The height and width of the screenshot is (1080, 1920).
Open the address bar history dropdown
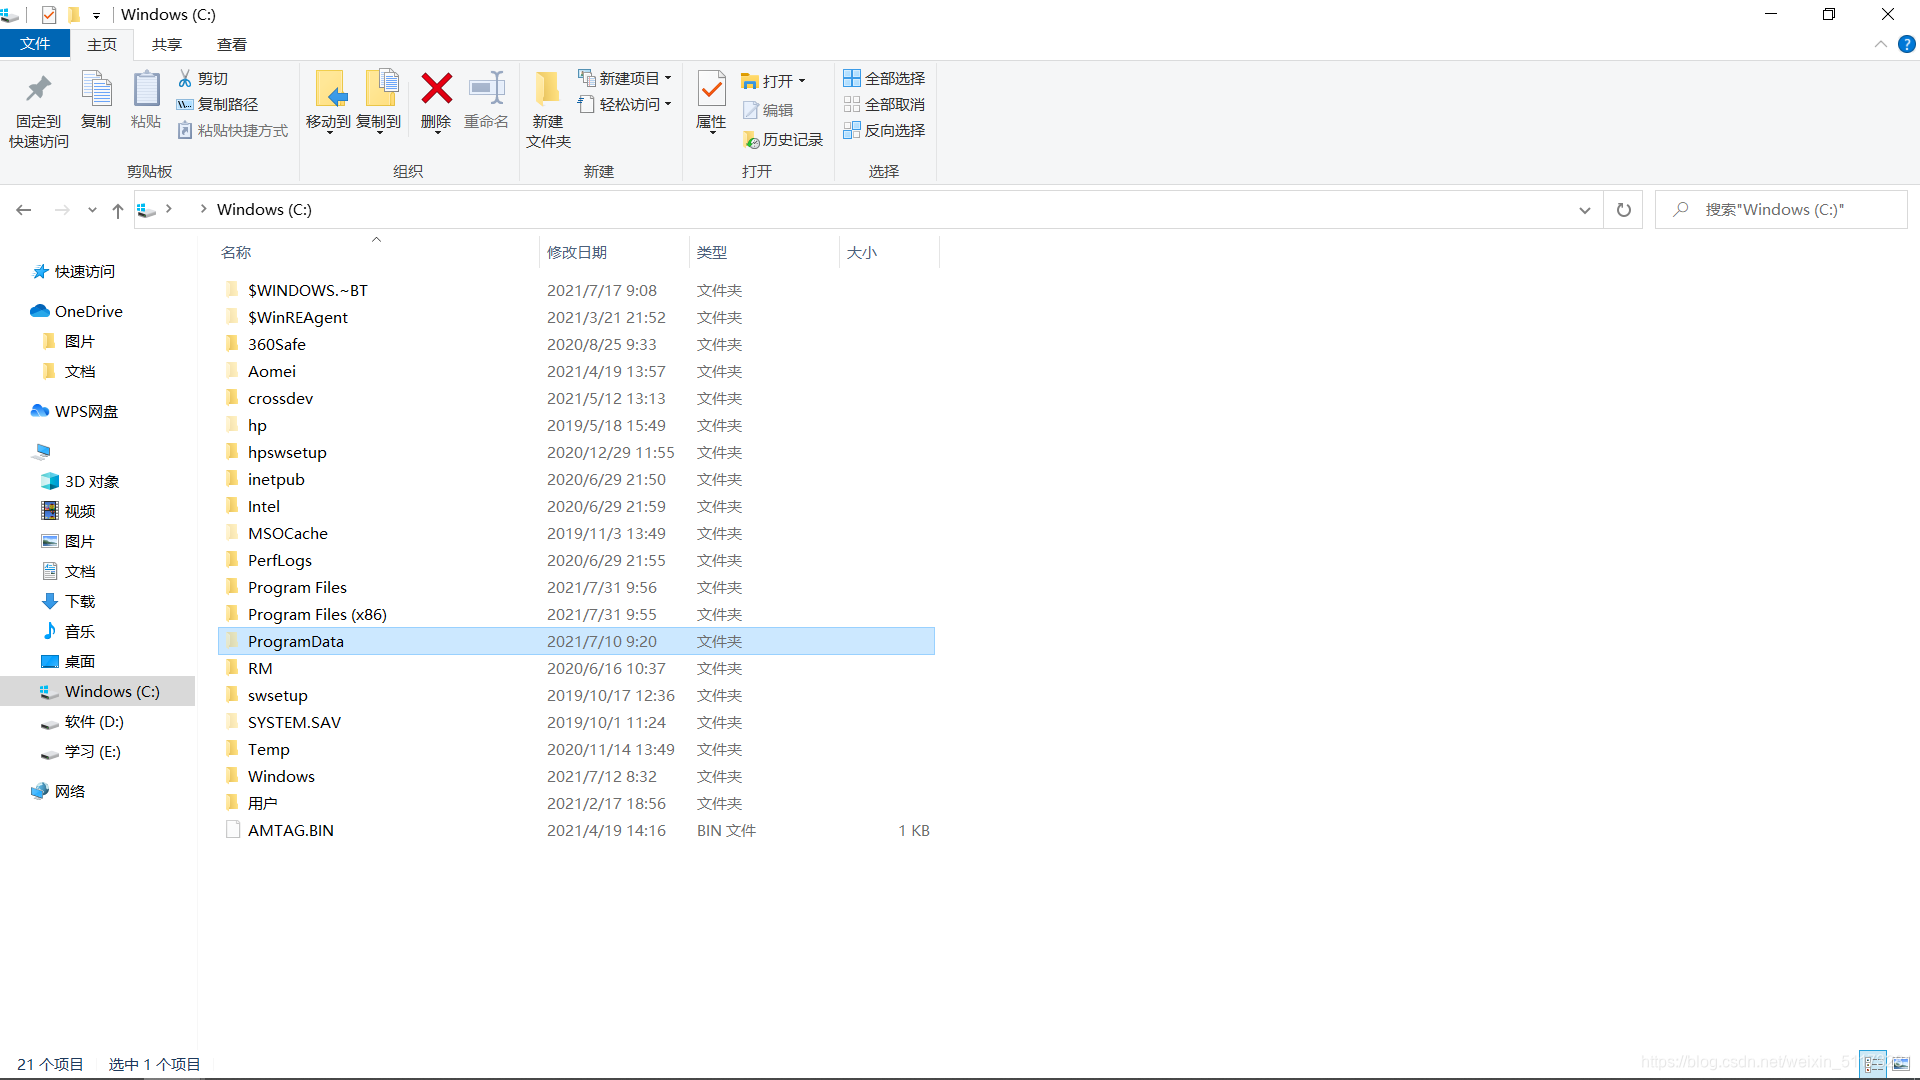coord(1585,210)
